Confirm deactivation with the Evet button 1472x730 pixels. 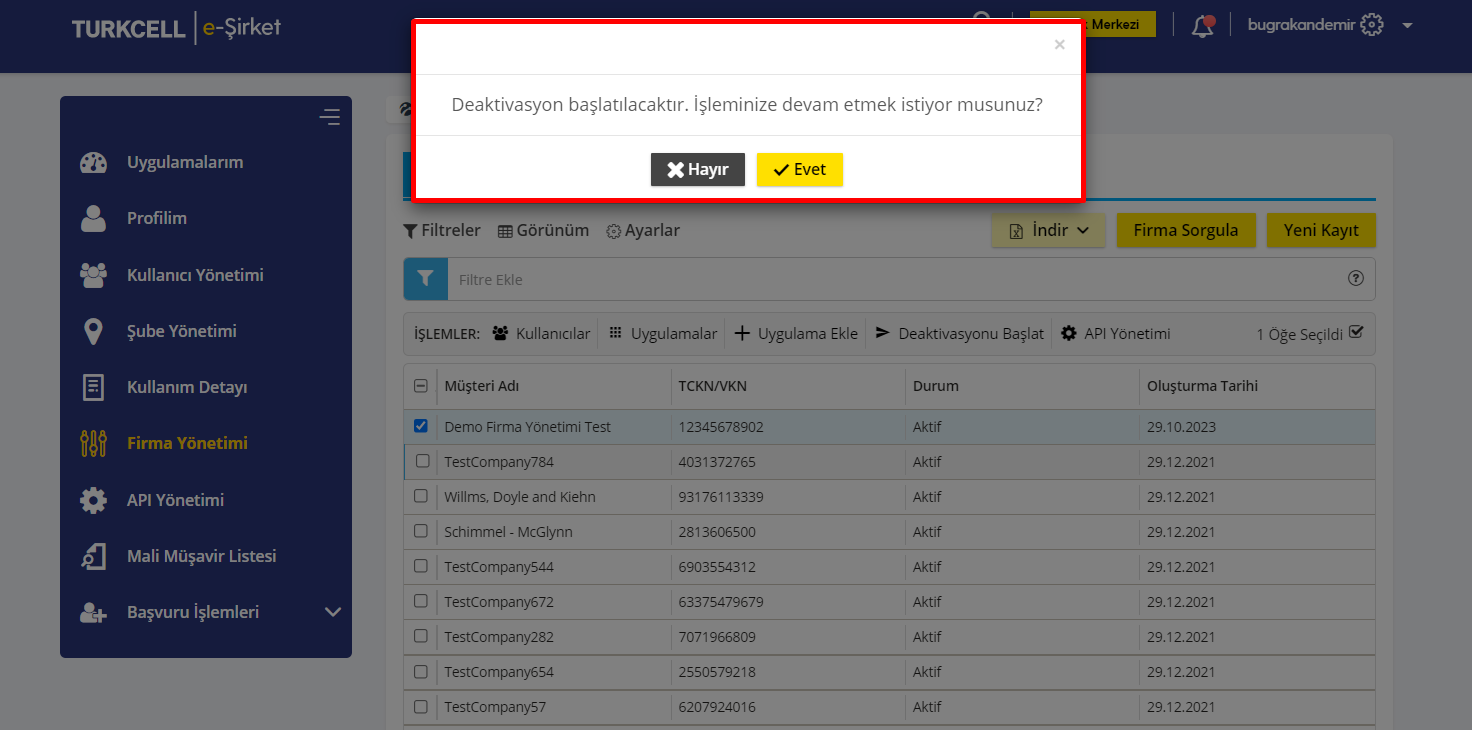(x=800, y=170)
